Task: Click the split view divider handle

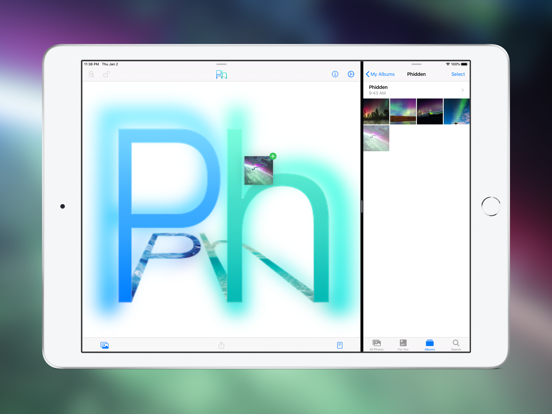Action: pyautogui.click(x=362, y=206)
